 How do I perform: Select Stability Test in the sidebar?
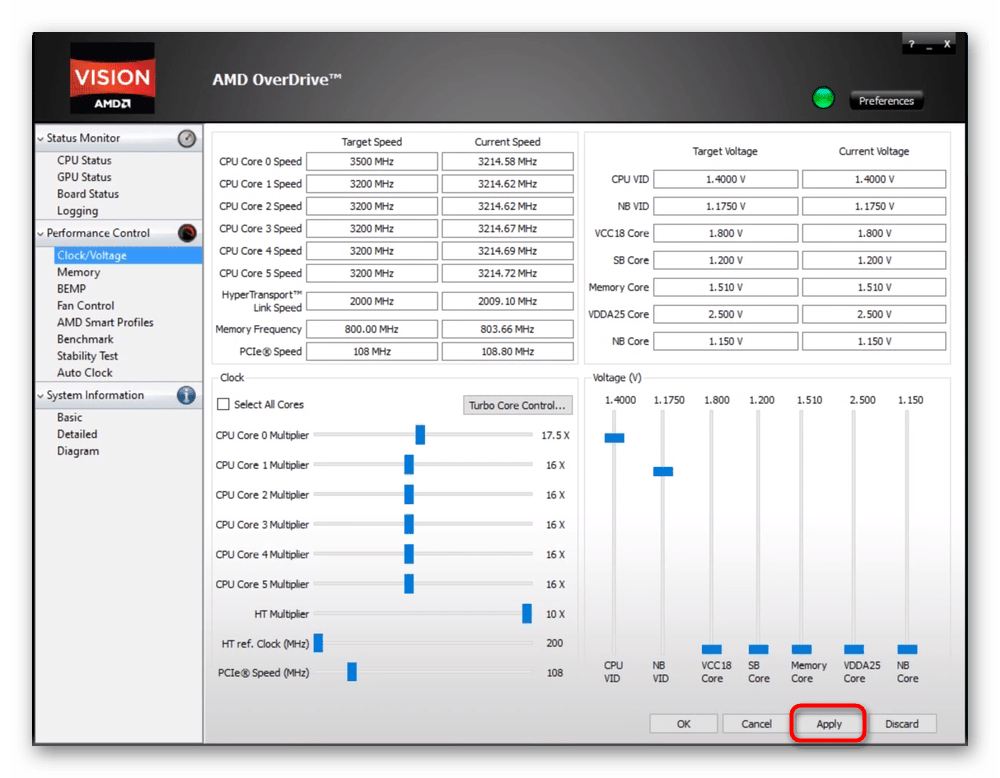[87, 356]
